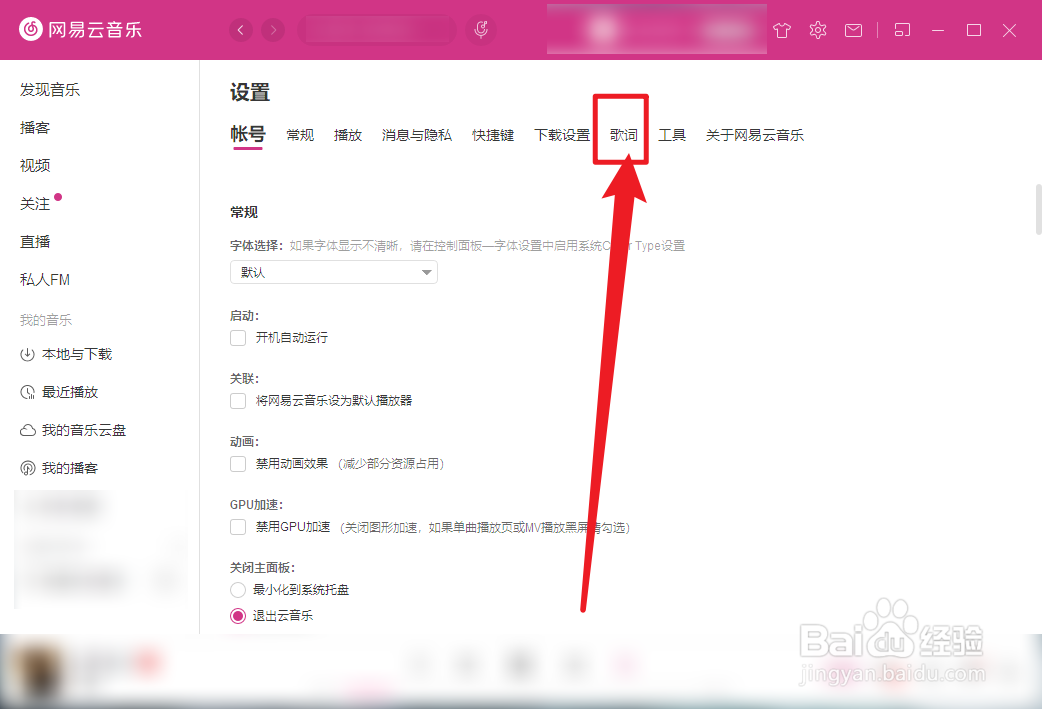Select the 最小化到系统托盘 radio option
This screenshot has width=1042, height=709.
click(238, 589)
